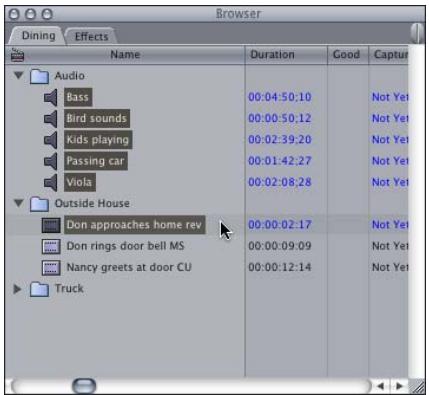Select the Passing car clip name
Screen dimensions: 429x395
pyautogui.click(x=96, y=161)
